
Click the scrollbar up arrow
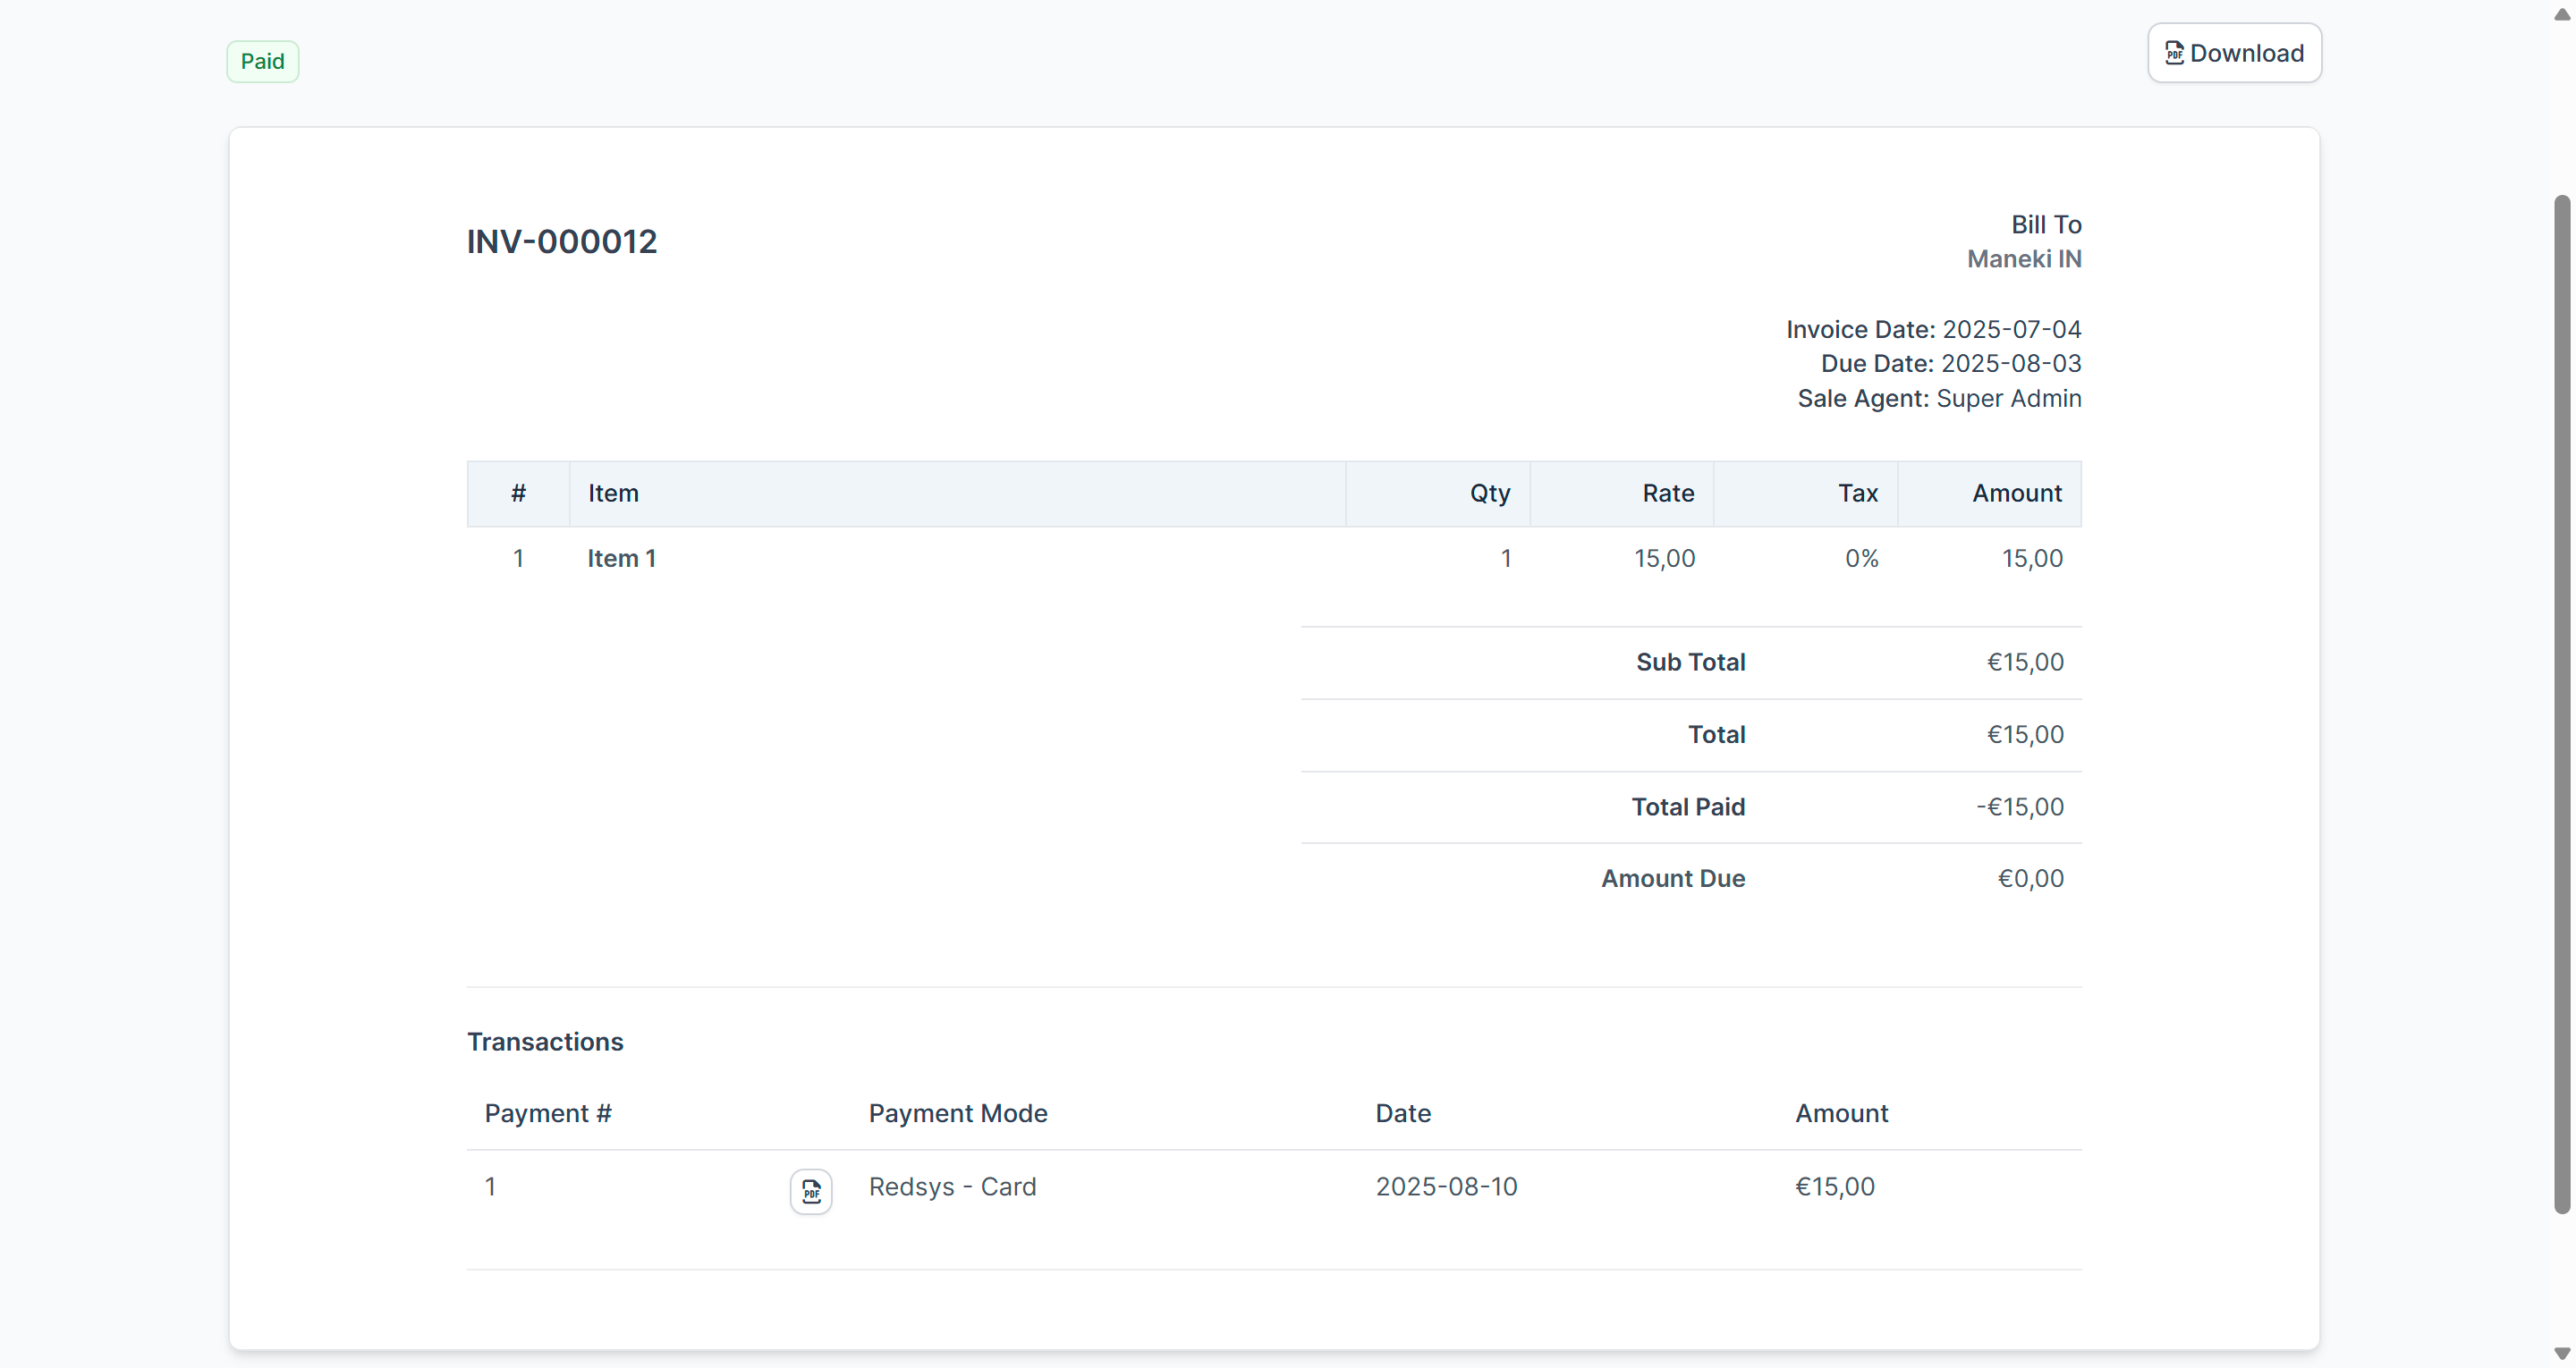click(2562, 14)
